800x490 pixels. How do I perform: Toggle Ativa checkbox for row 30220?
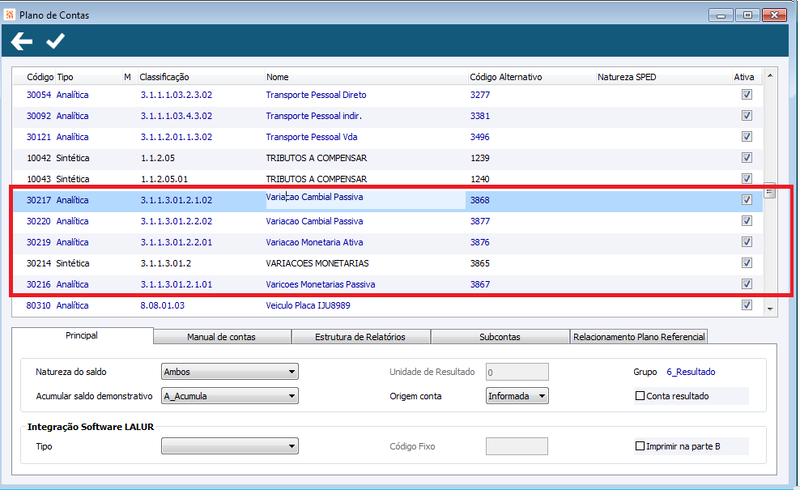click(x=746, y=221)
